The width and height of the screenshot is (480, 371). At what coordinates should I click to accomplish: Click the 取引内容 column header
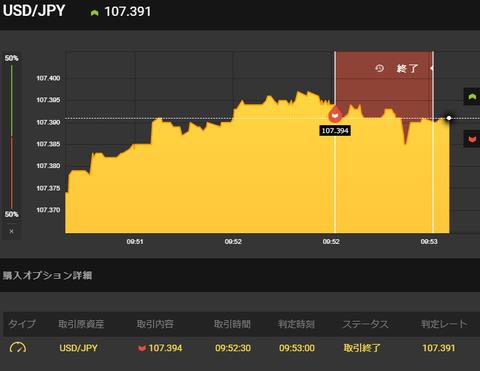(155, 324)
